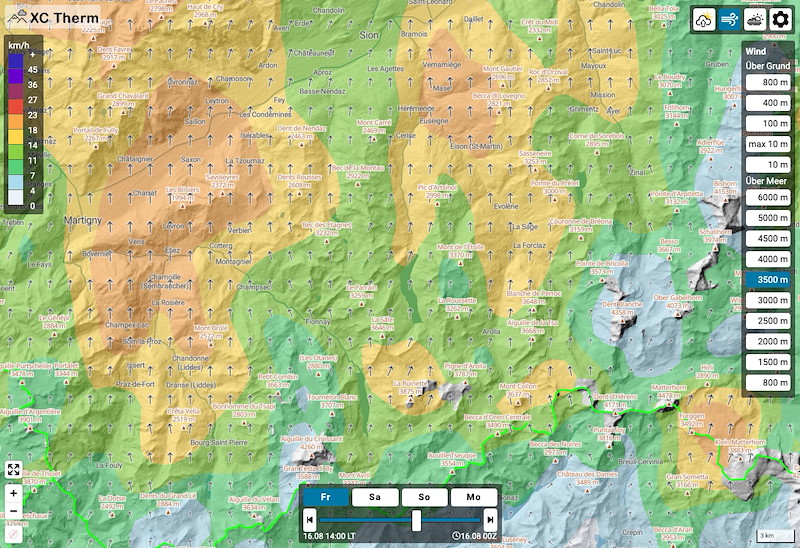The image size is (800, 548).
Task: Switch to the cloud cover weather layer
Action: (755, 20)
